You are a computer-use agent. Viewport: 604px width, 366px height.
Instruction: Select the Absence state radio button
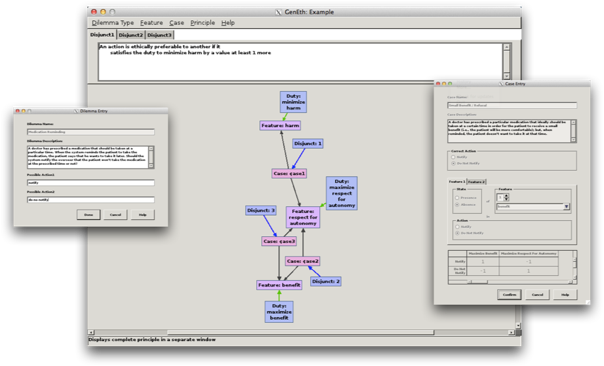click(457, 205)
